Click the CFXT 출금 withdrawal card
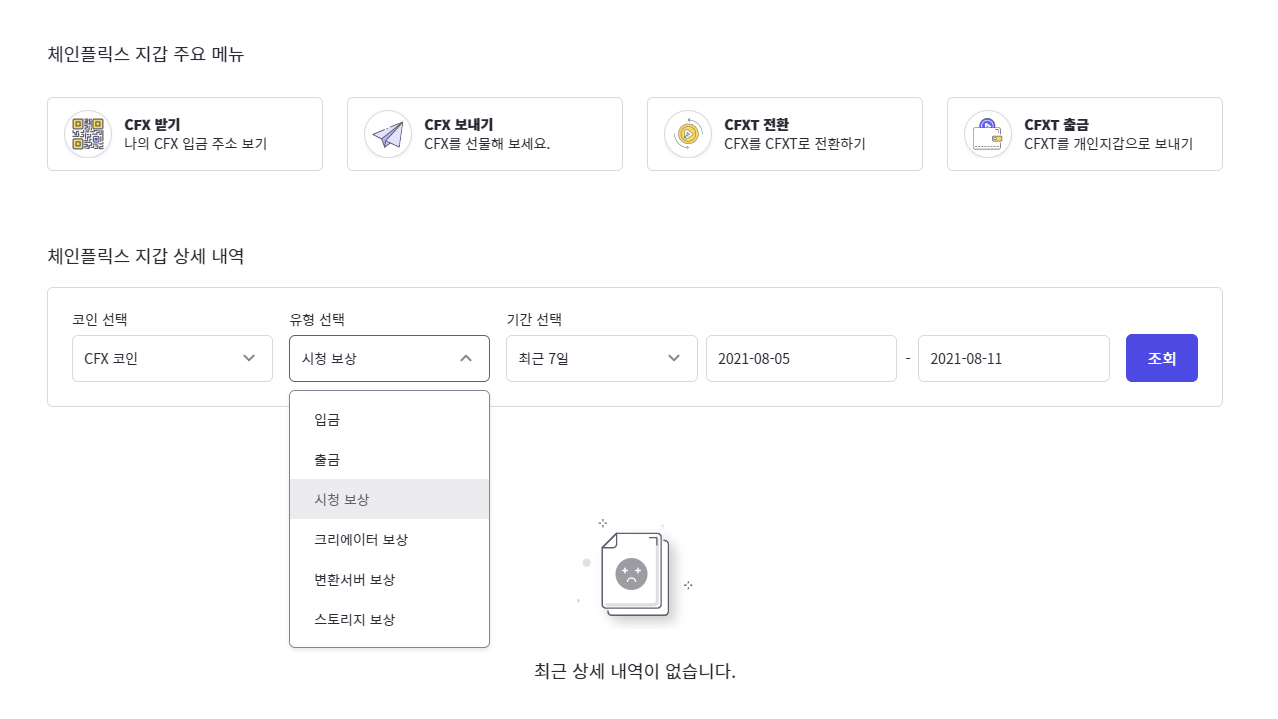1278x719 pixels. pos(1085,134)
